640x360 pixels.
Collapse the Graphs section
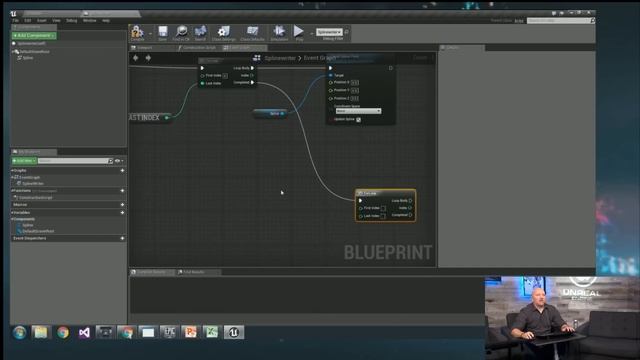click(12, 171)
